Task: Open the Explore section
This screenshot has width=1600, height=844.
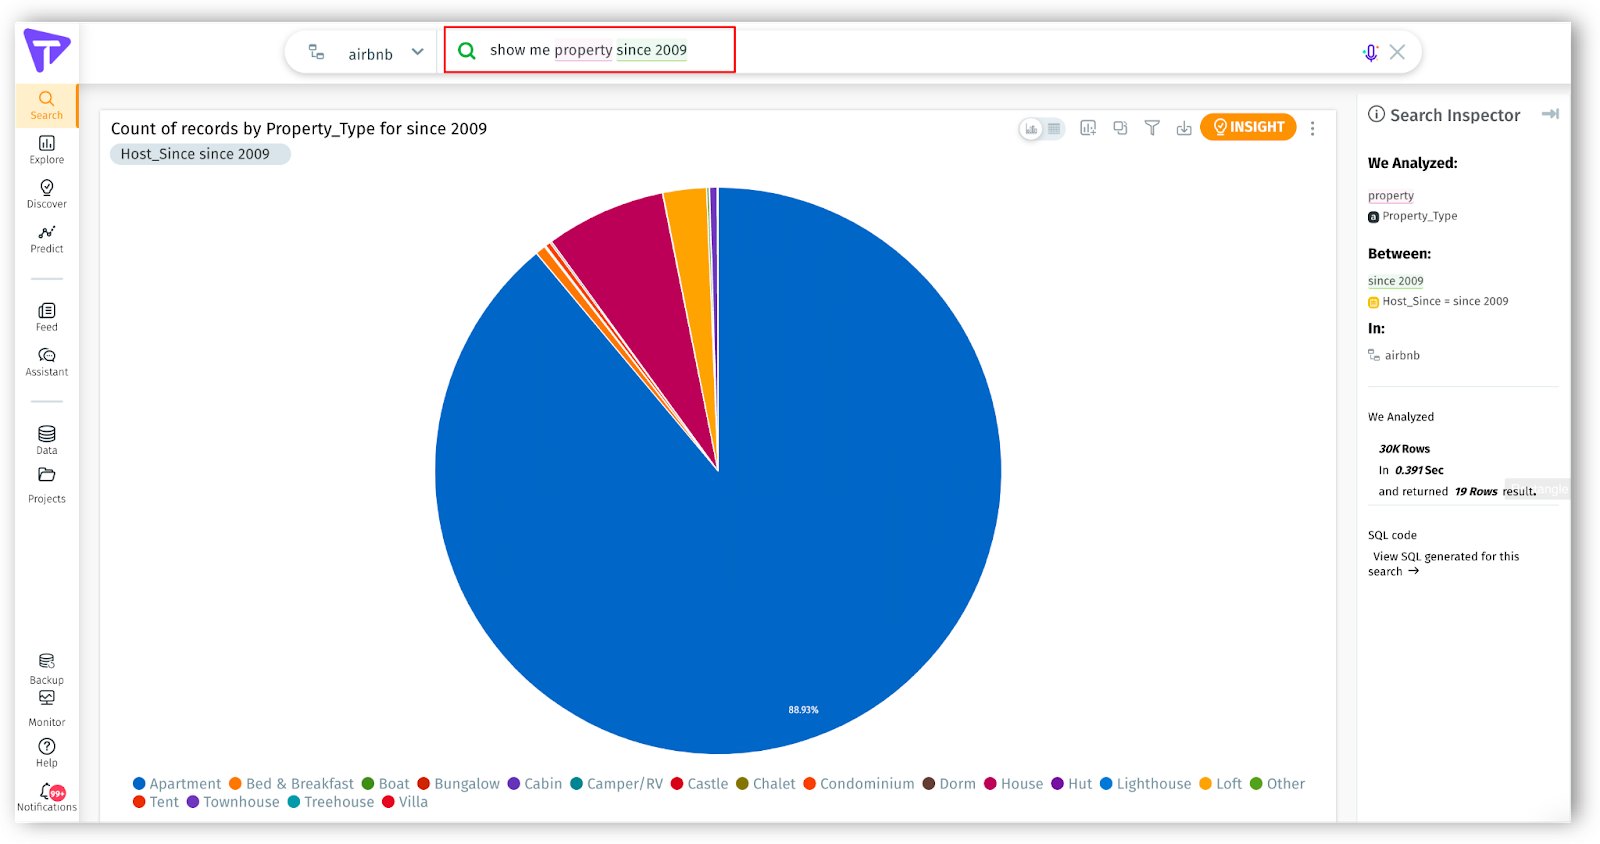Action: click(46, 150)
